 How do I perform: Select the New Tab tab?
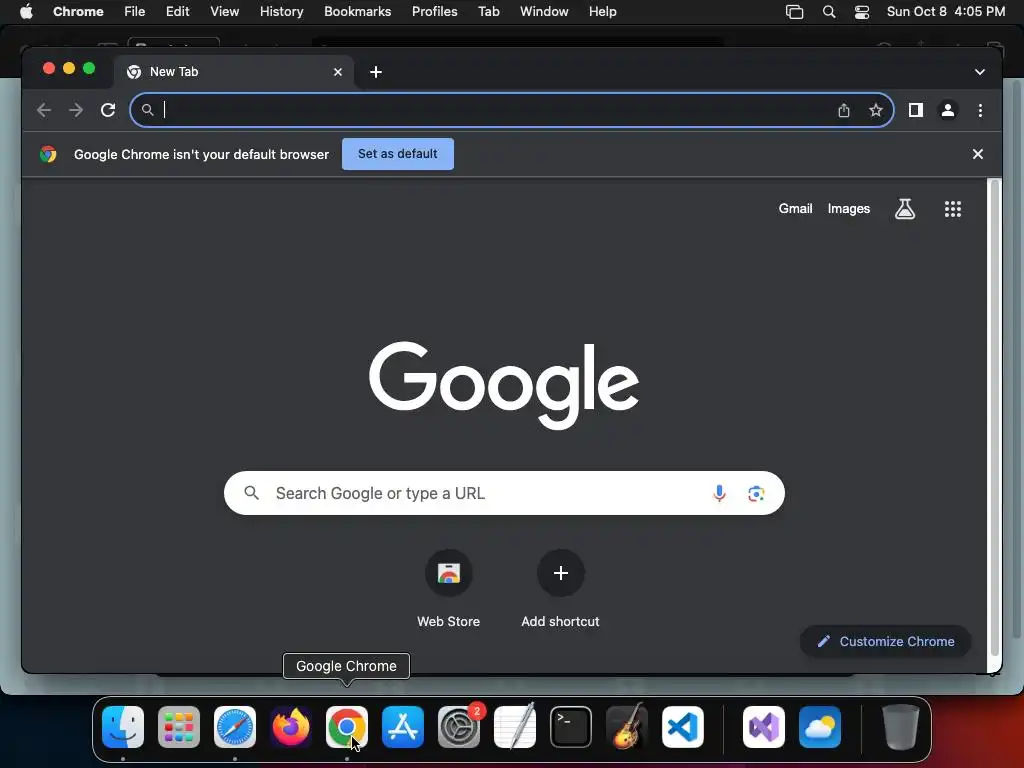pos(235,72)
